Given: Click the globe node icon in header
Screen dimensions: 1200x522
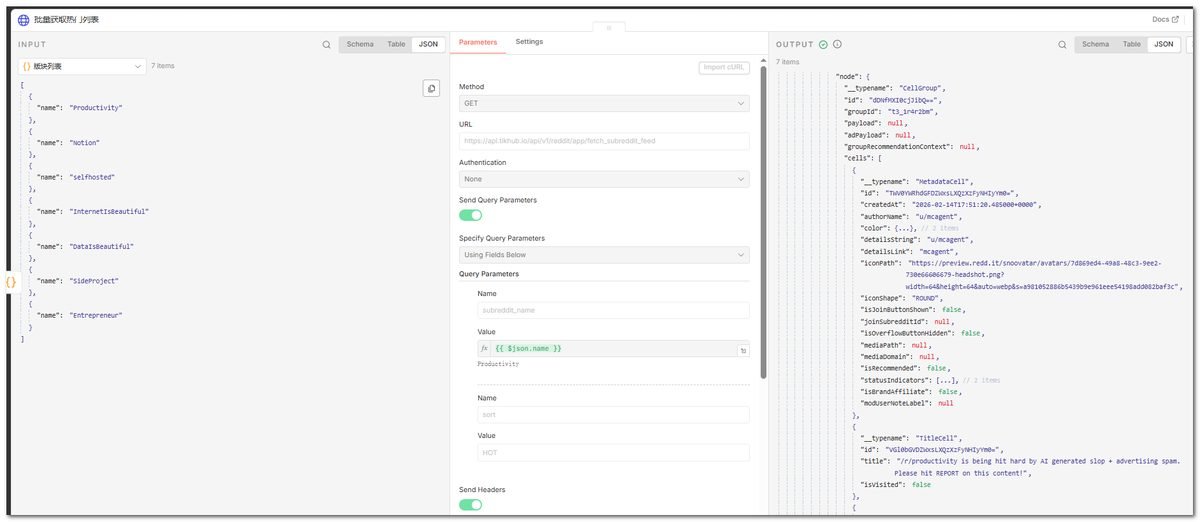Looking at the screenshot, I should (24, 19).
